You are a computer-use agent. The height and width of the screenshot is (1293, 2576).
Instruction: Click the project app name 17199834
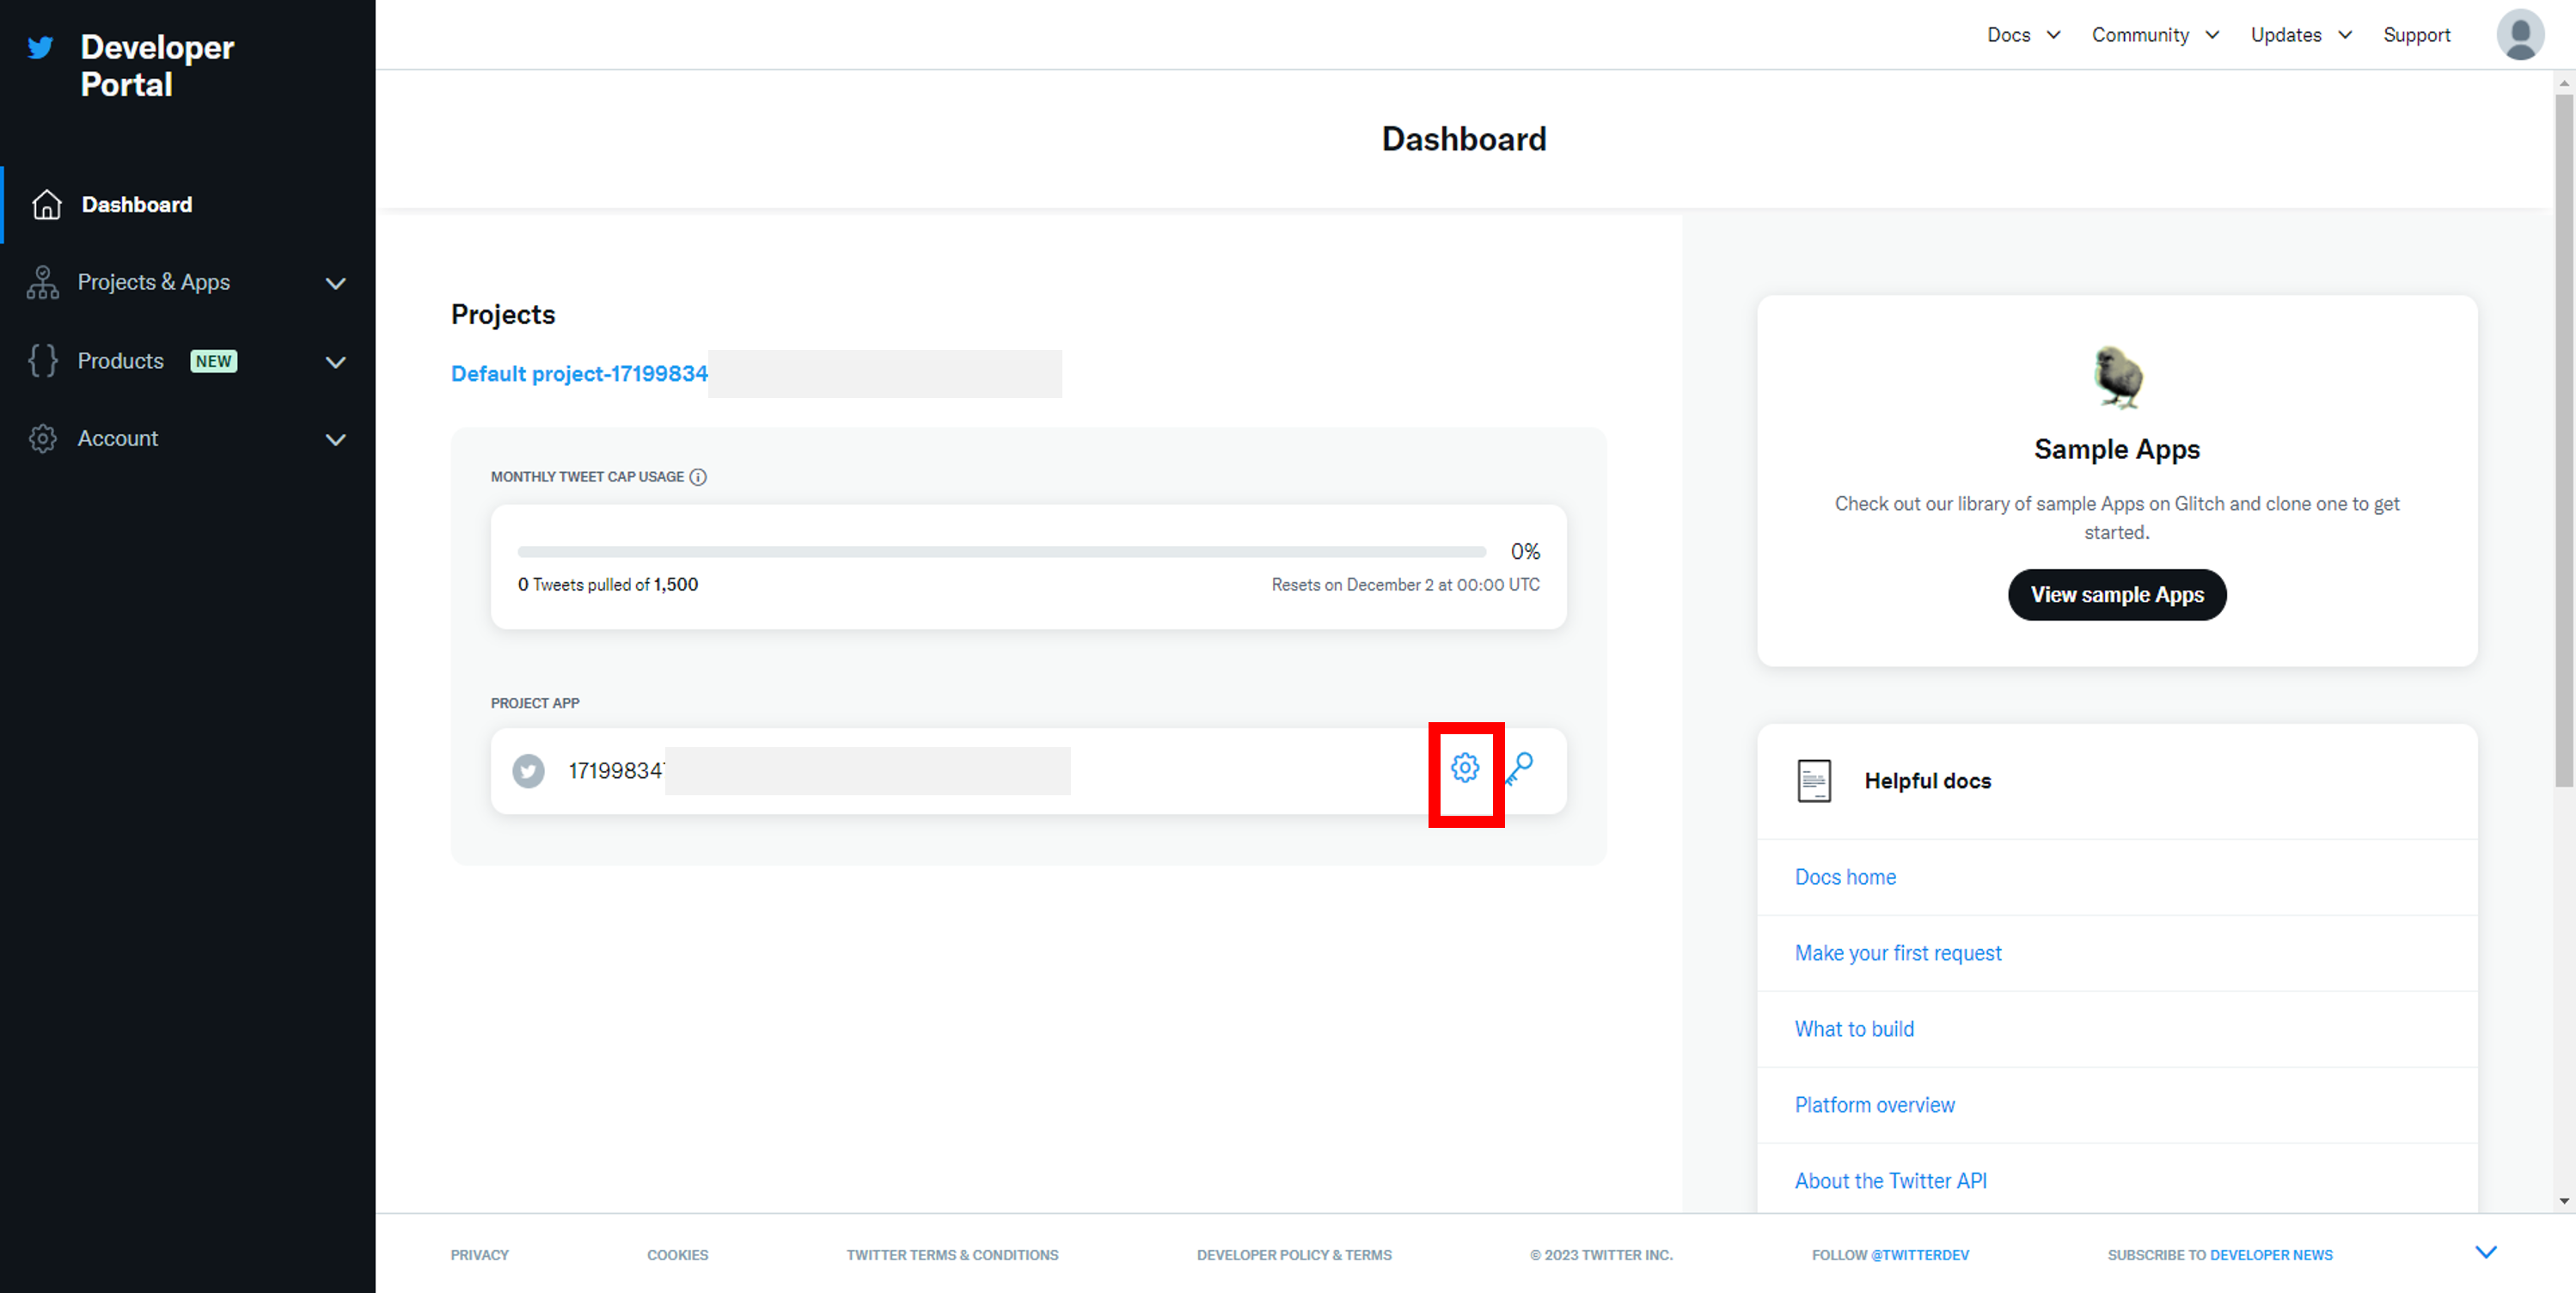[x=615, y=771]
